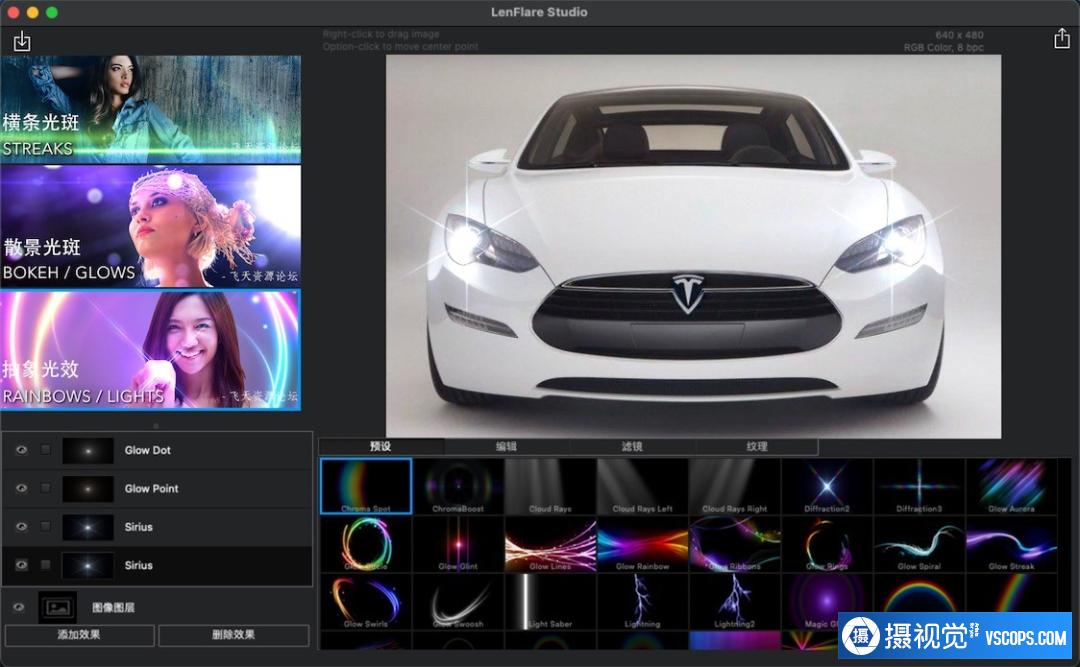This screenshot has width=1080, height=667.
Task: Apply the Glow Circle preset
Action: 366,544
